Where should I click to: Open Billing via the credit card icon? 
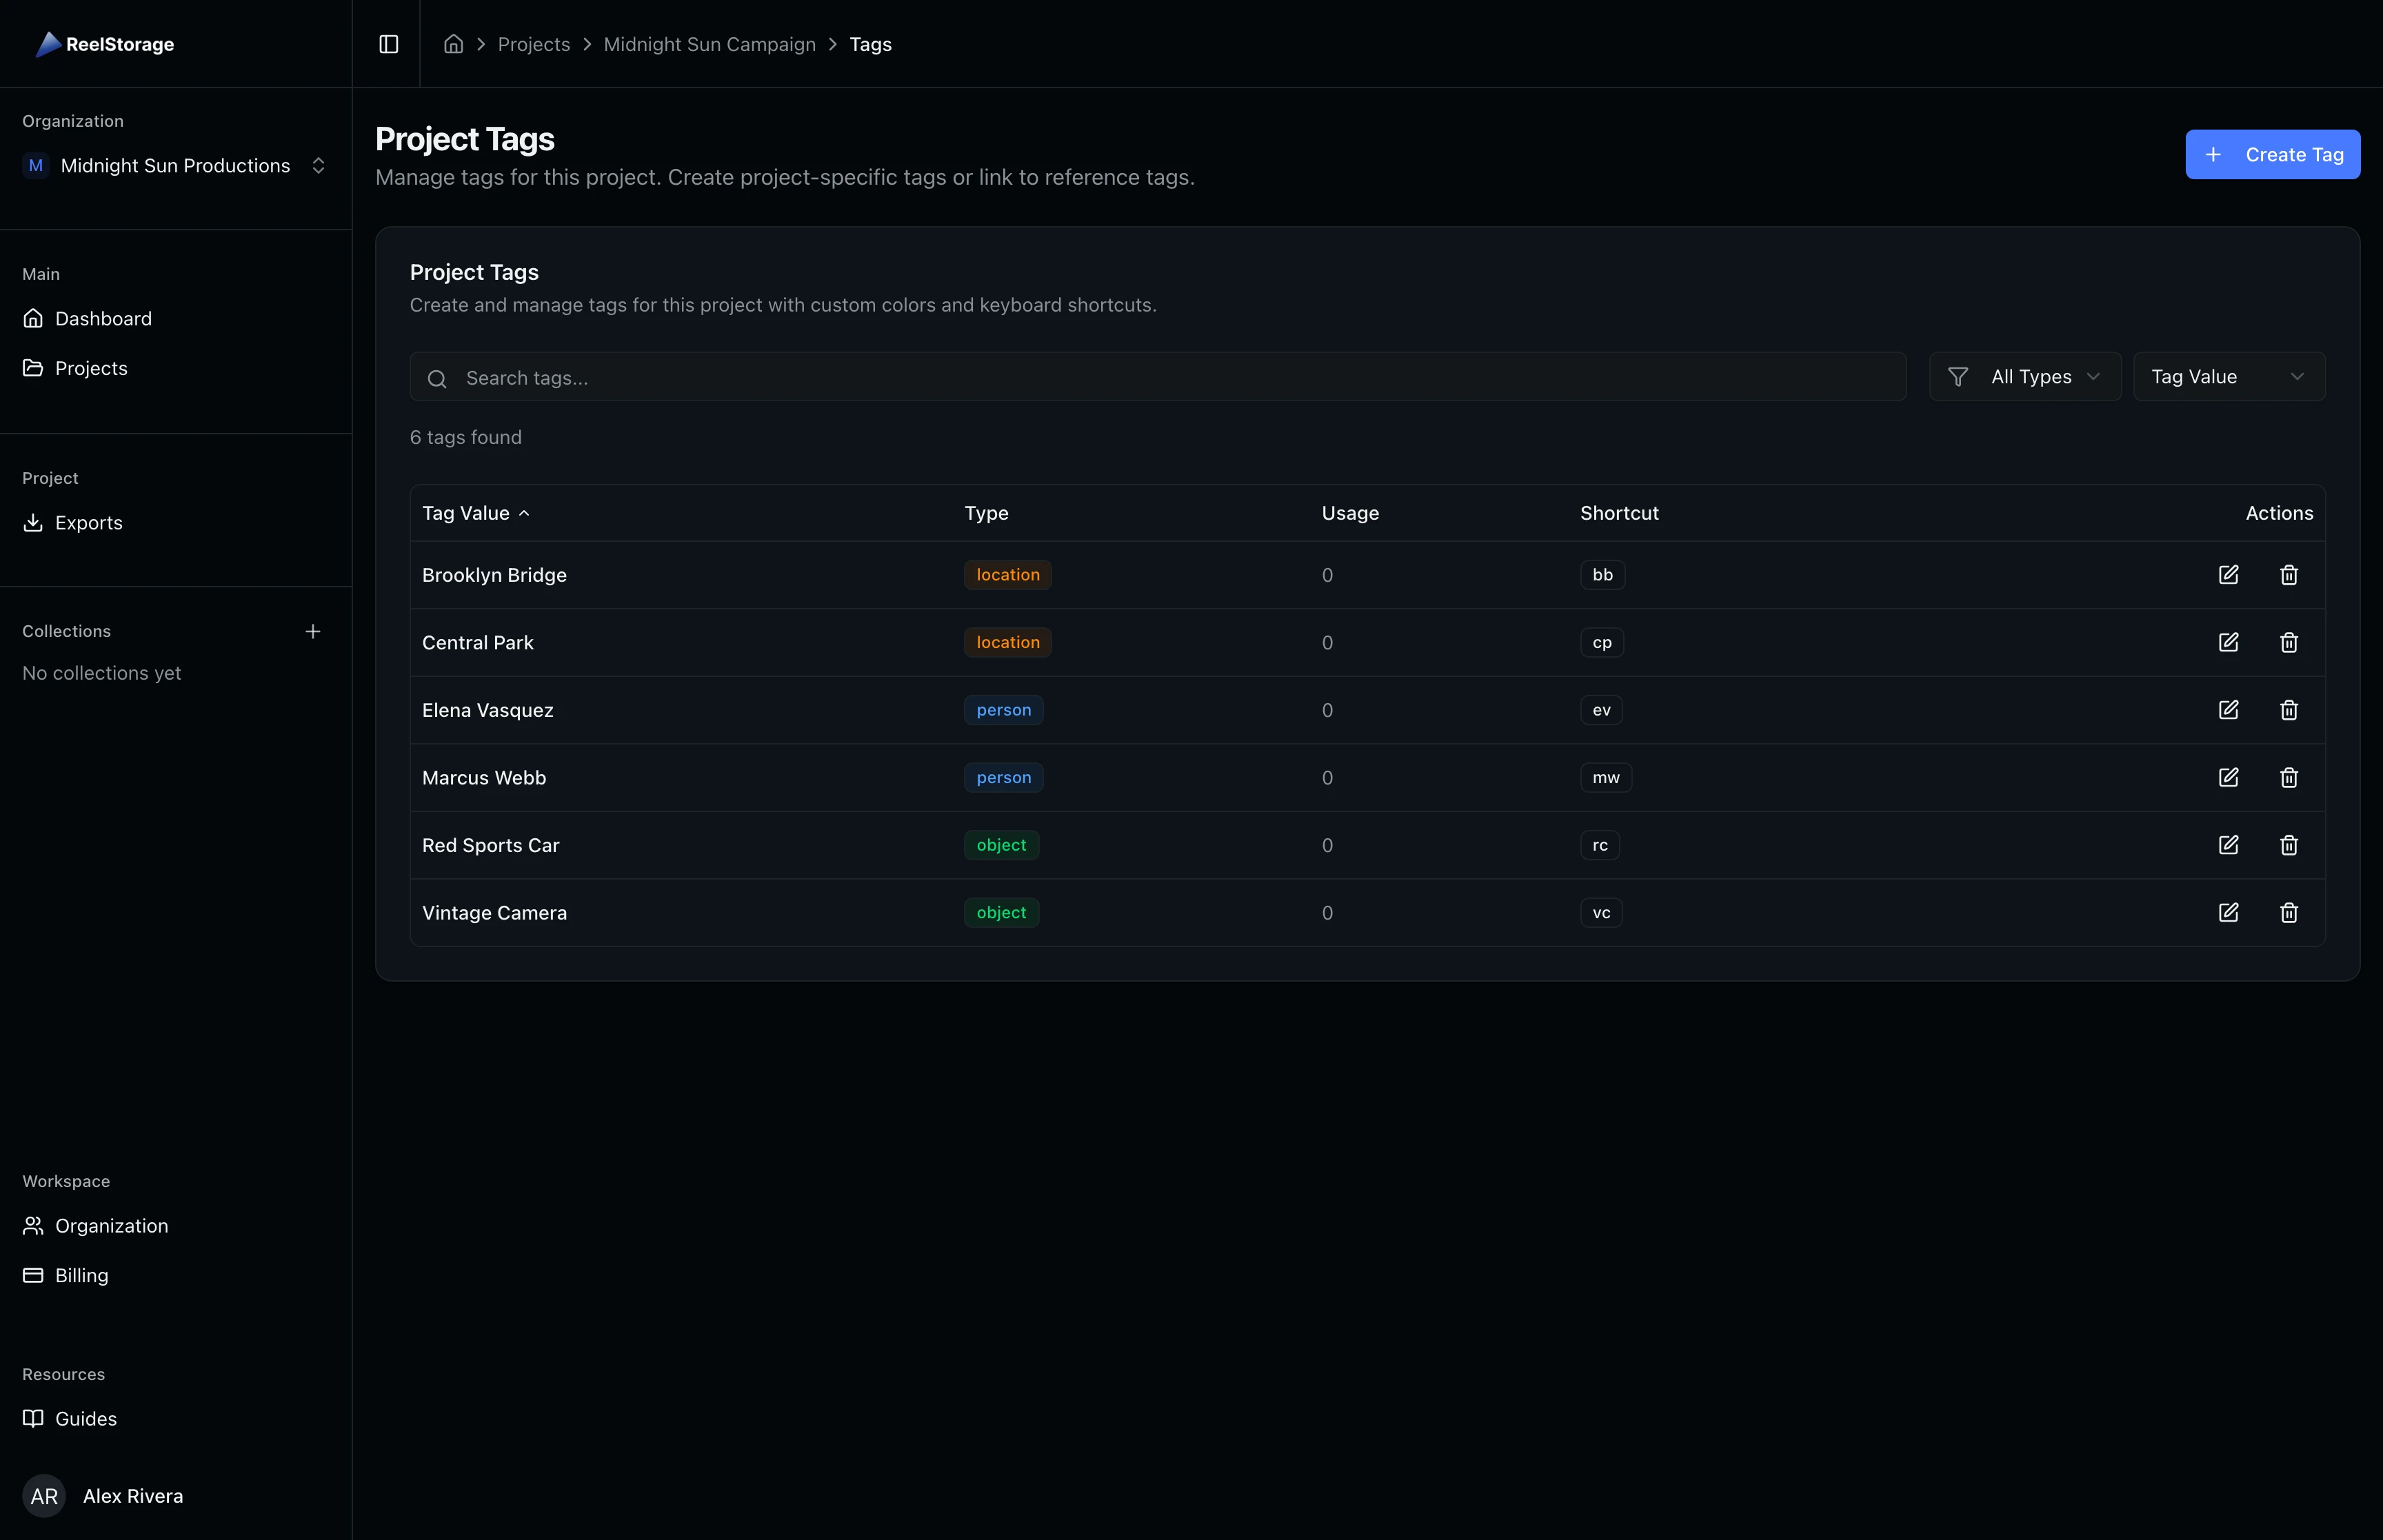pos(33,1275)
